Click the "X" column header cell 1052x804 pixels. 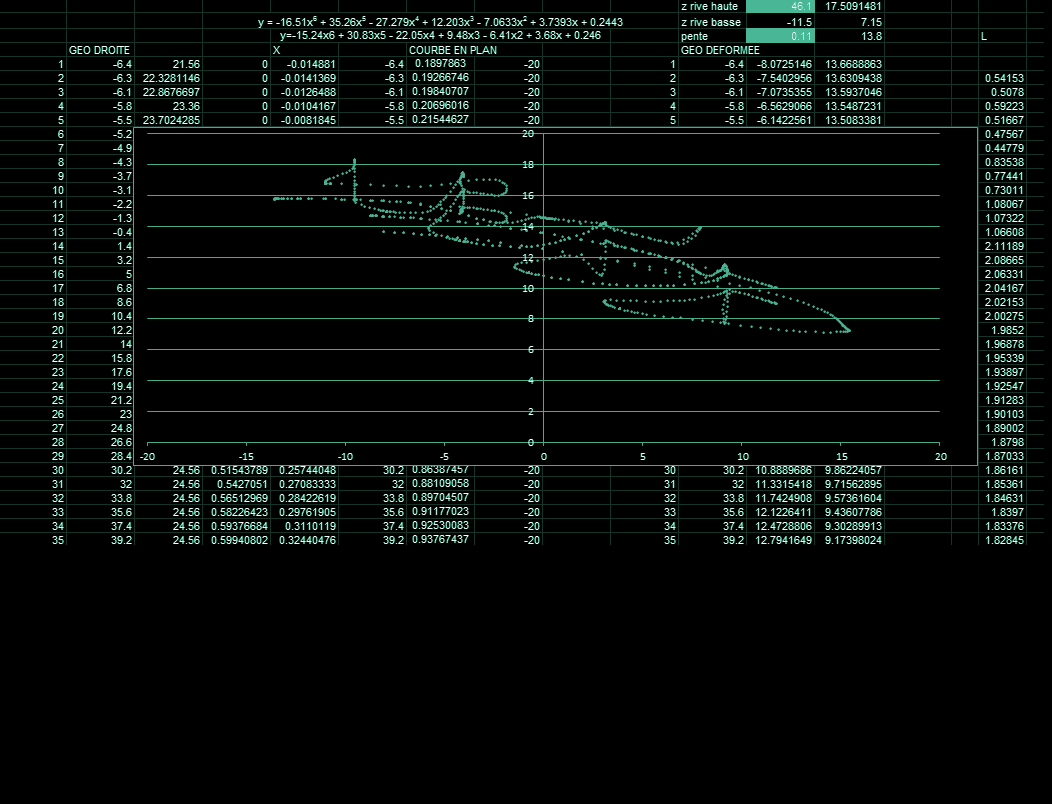click(x=304, y=50)
